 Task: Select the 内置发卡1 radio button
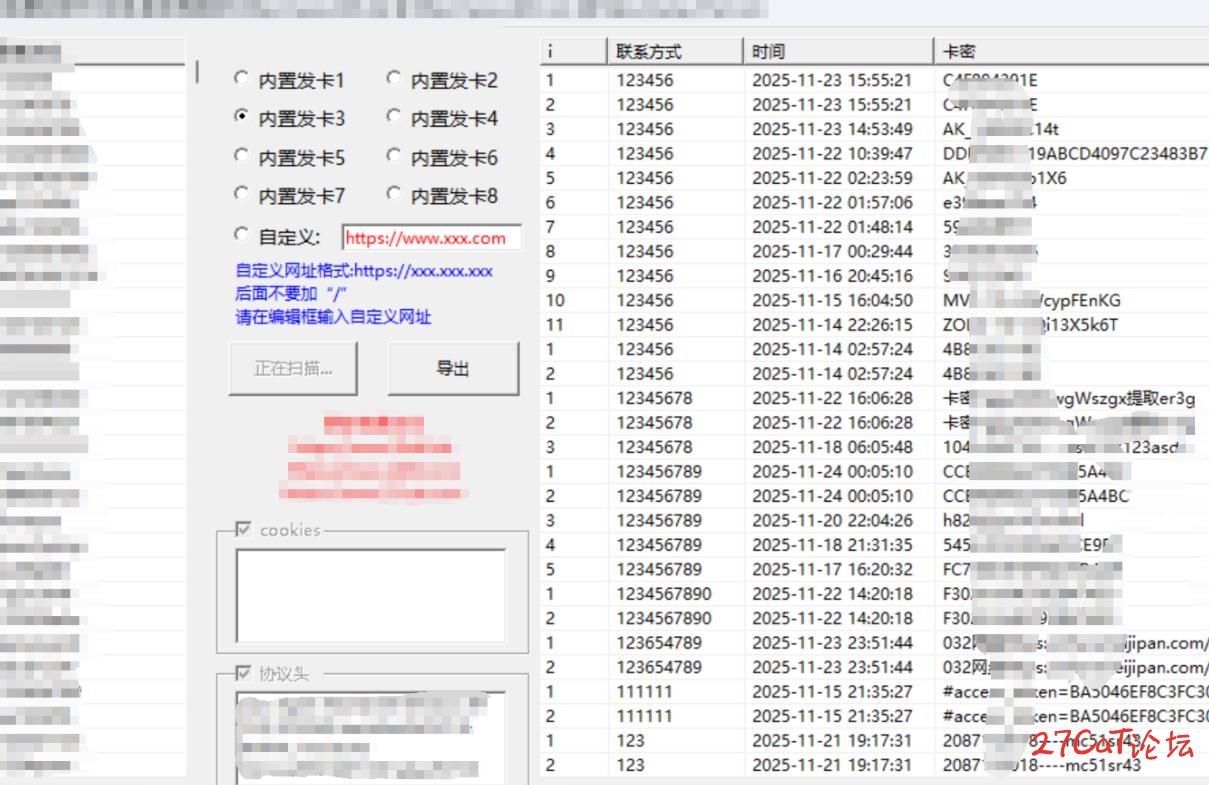241,79
